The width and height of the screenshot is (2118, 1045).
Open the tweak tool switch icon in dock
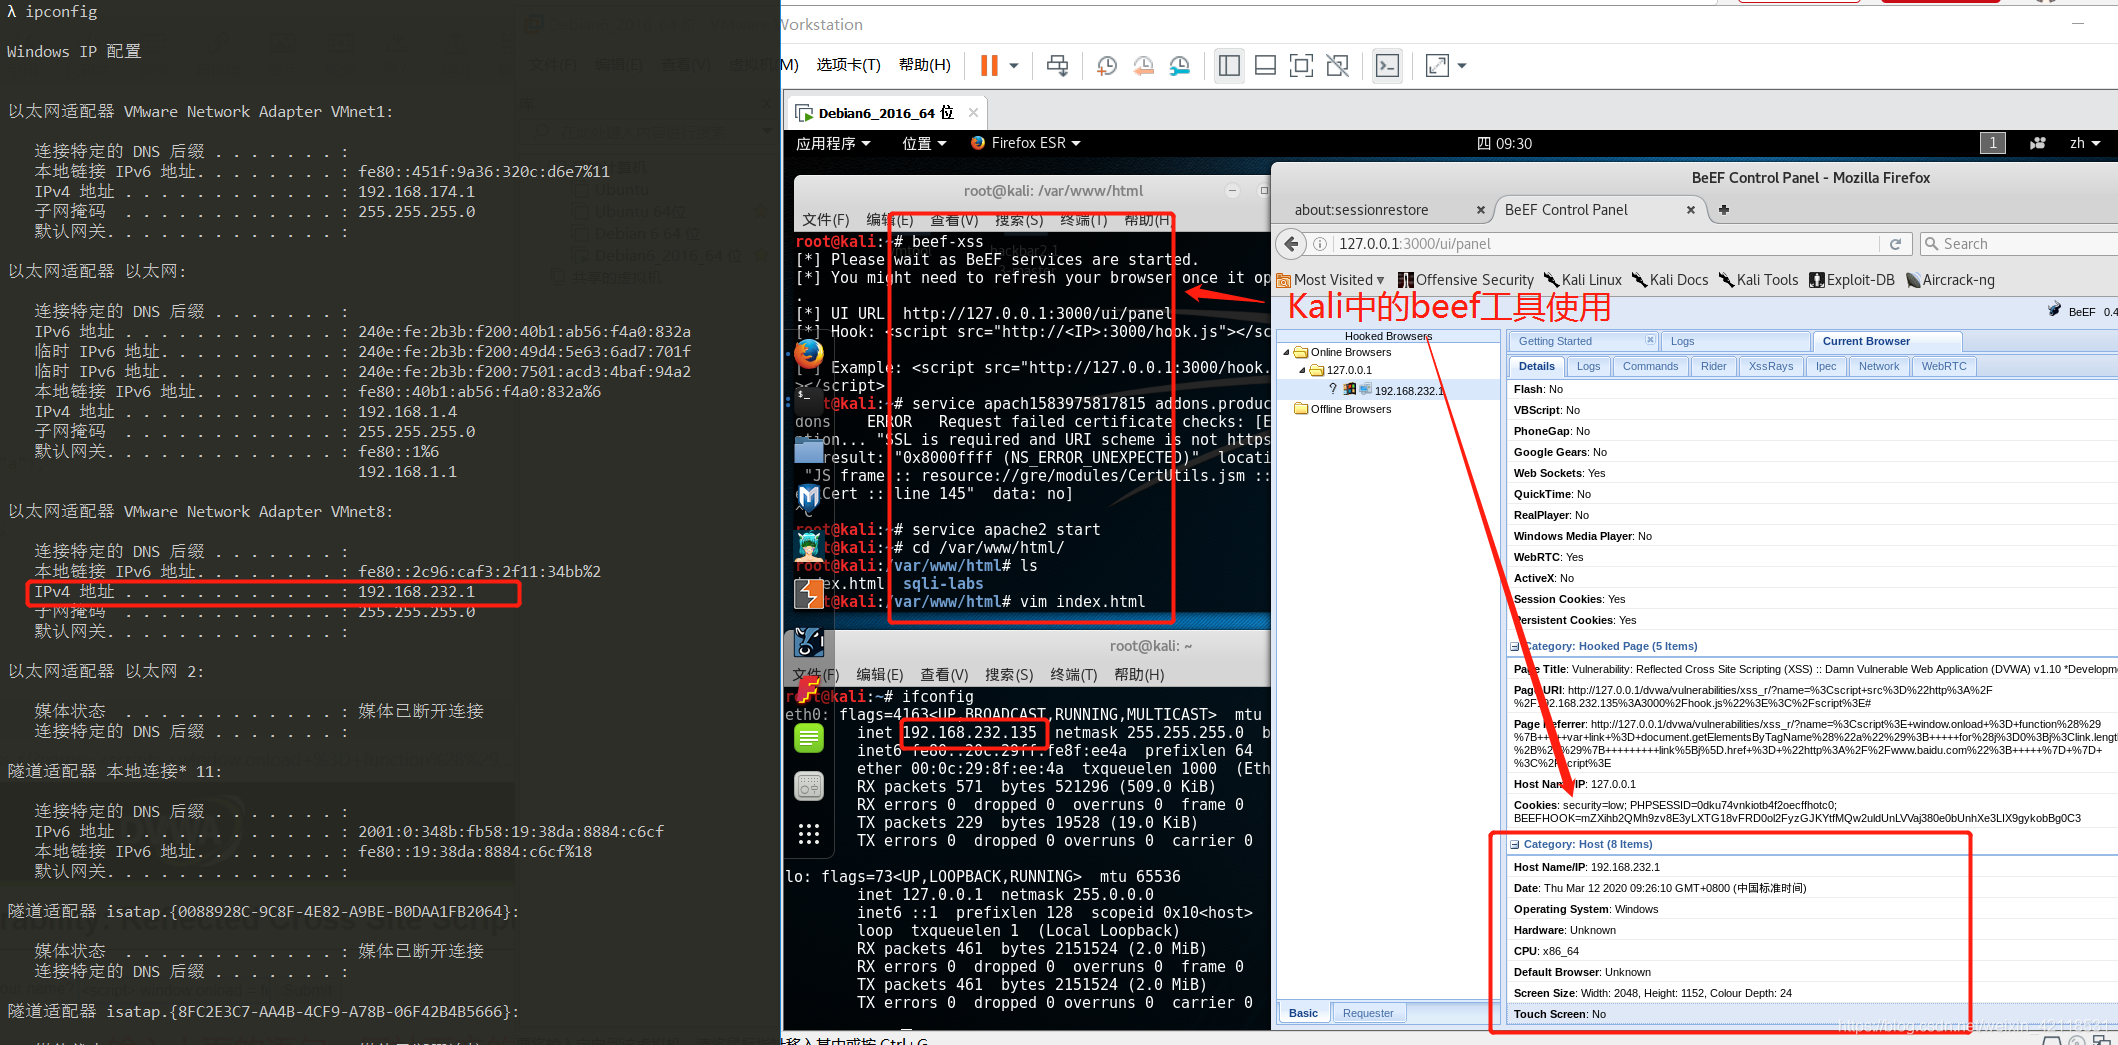coord(809,786)
